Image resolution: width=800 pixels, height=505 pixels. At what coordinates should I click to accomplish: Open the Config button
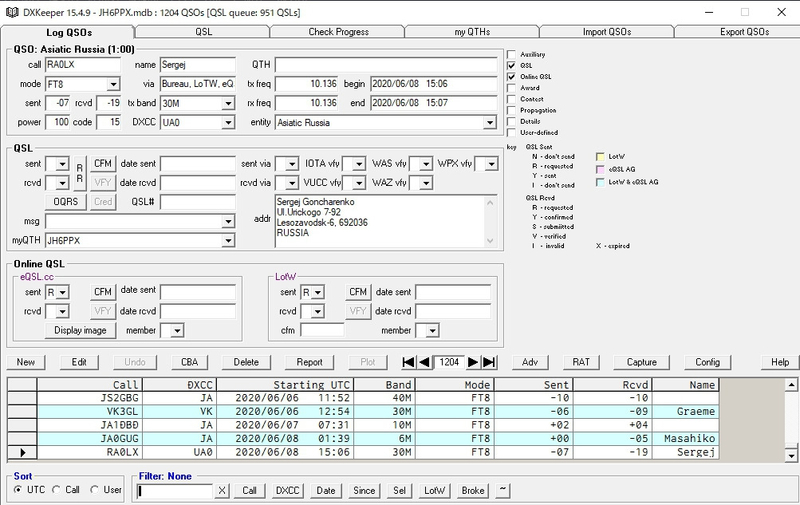pos(707,362)
